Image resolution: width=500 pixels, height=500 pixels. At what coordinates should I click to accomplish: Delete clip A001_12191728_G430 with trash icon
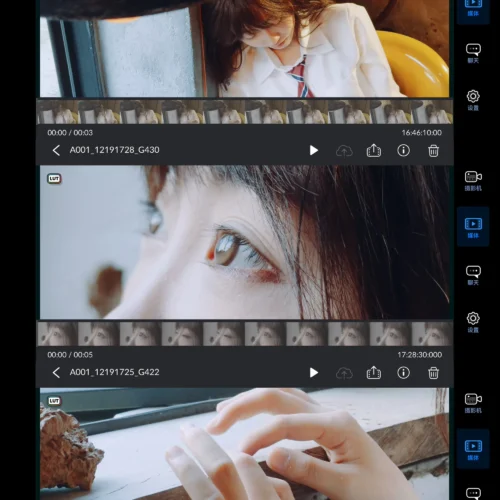click(433, 151)
